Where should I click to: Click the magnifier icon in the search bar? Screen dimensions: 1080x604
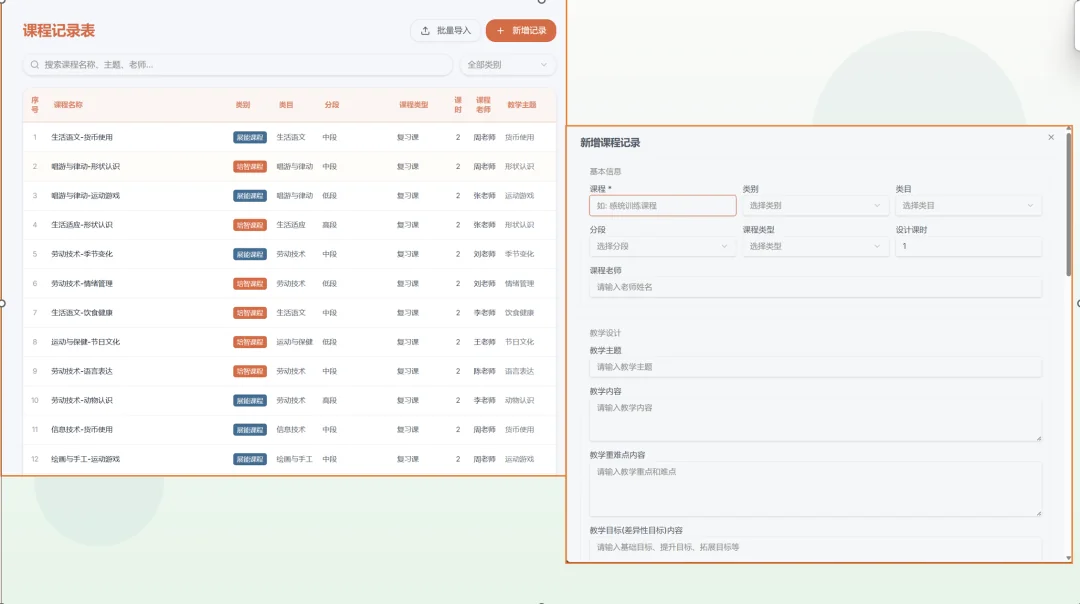pos(35,65)
